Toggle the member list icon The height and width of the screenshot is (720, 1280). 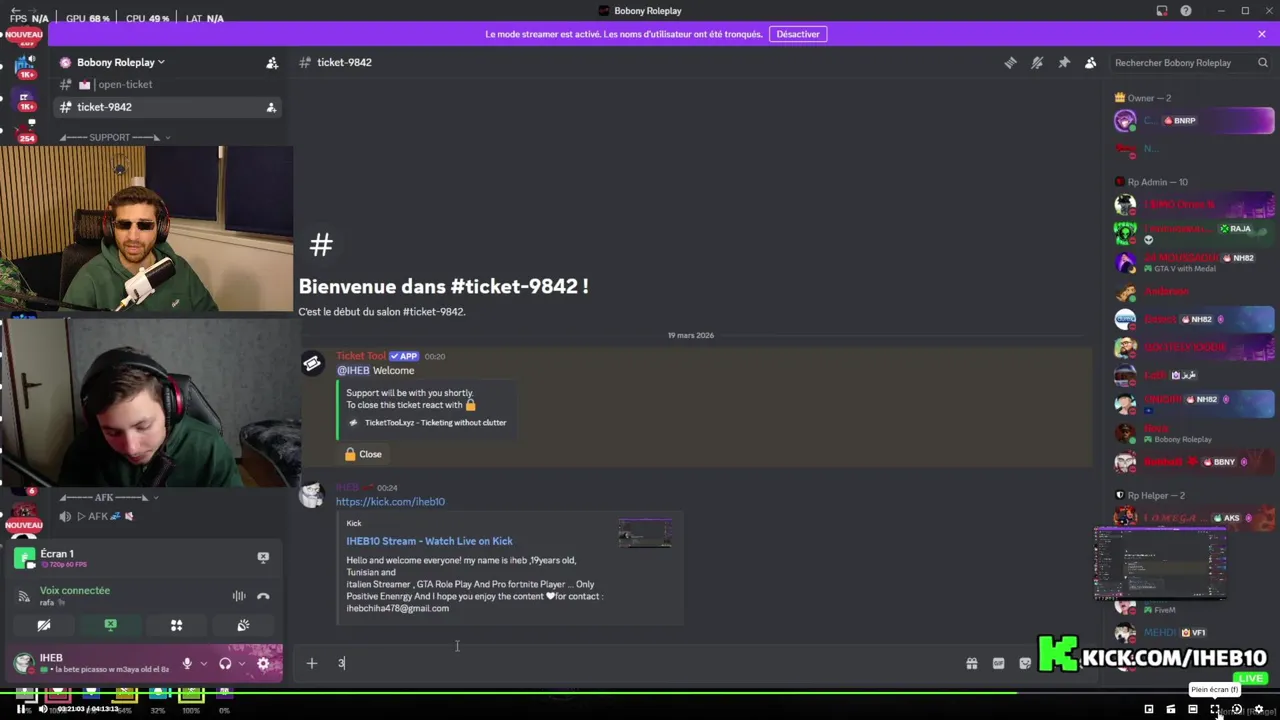1091,62
